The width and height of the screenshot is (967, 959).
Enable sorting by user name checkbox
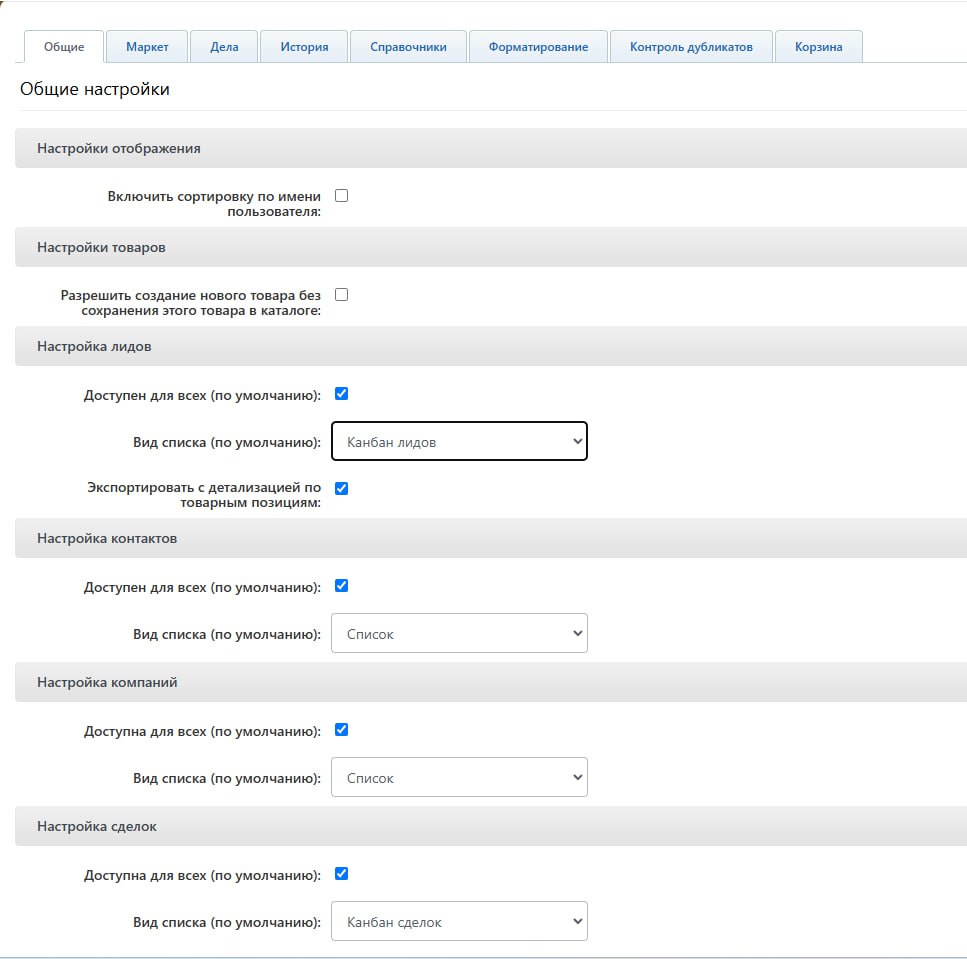[x=341, y=196]
